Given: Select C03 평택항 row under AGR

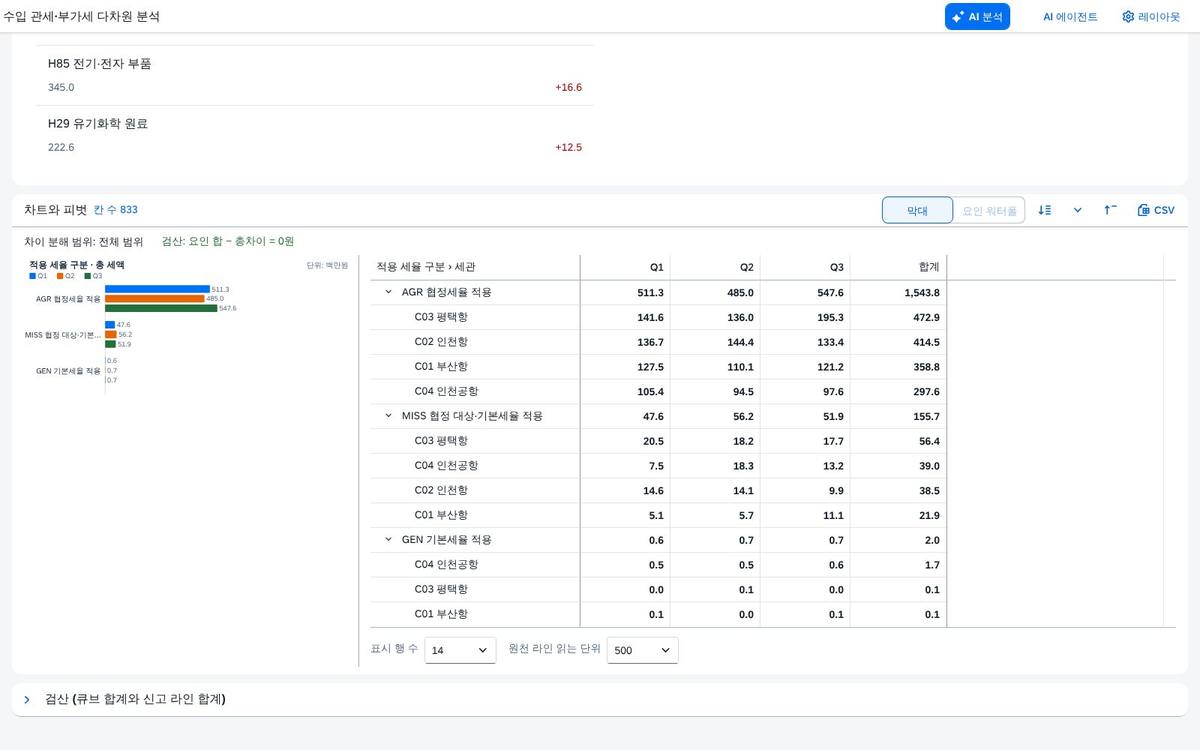Looking at the screenshot, I should [x=658, y=317].
